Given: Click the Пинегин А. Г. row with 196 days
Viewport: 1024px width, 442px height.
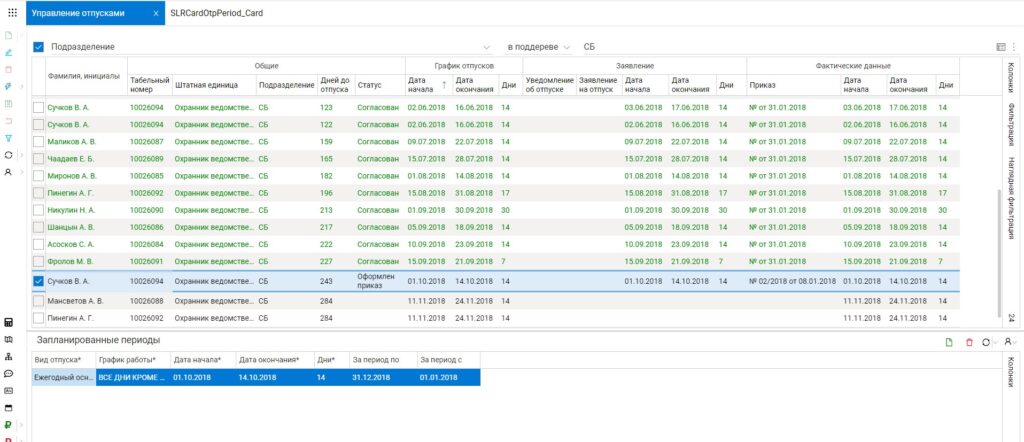Looking at the screenshot, I should [496, 193].
